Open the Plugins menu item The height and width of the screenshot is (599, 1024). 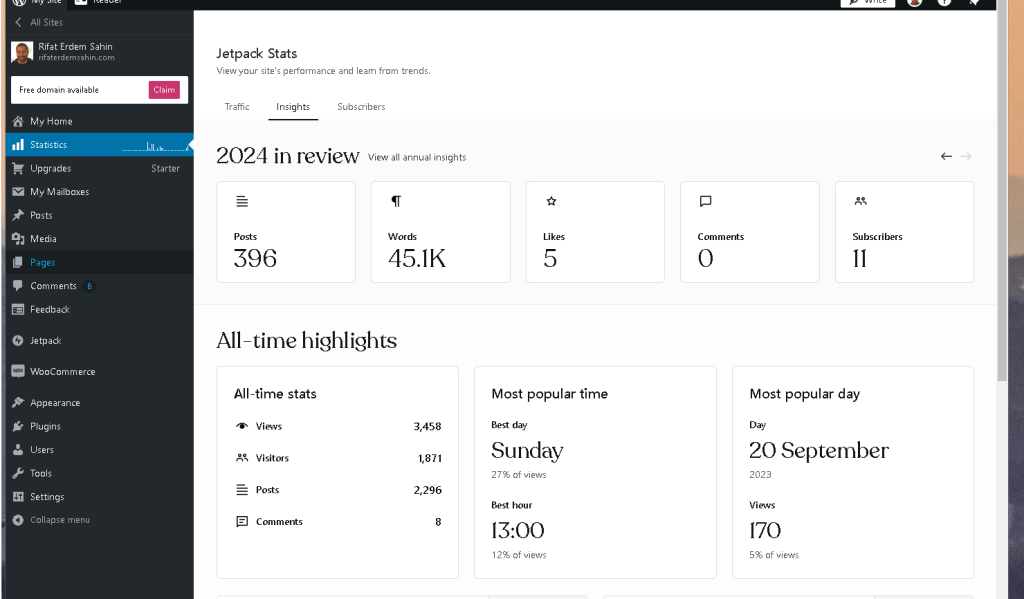click(99, 427)
